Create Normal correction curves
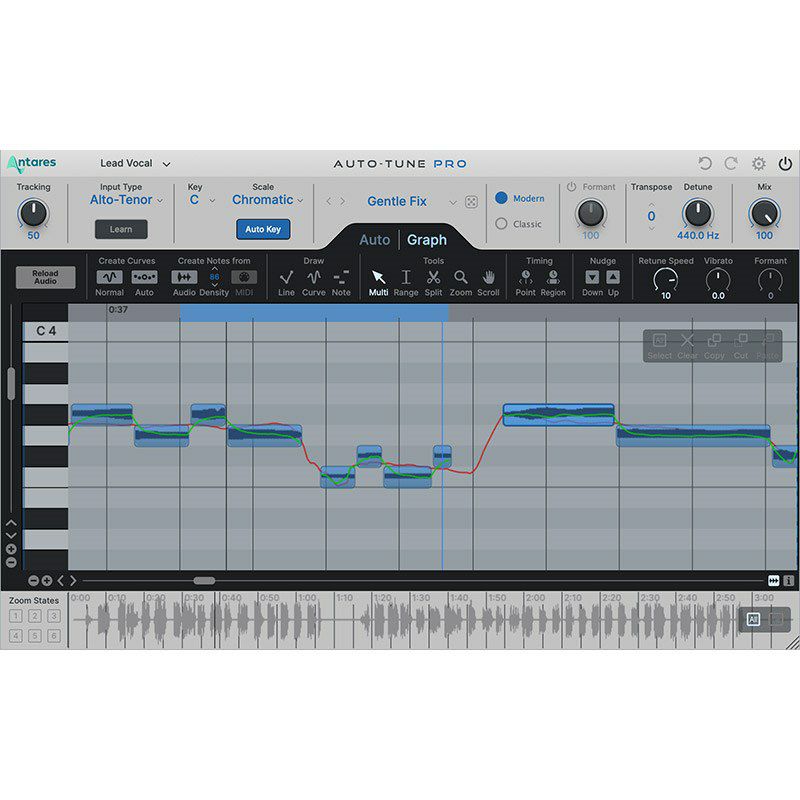This screenshot has width=800, height=800. pos(109,277)
